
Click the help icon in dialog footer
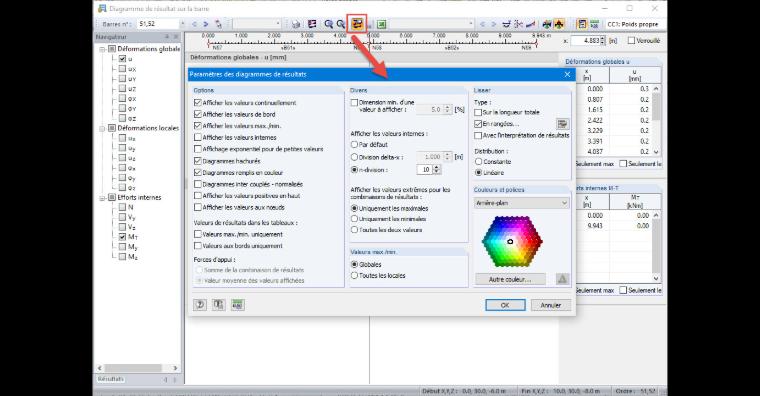pyautogui.click(x=200, y=304)
